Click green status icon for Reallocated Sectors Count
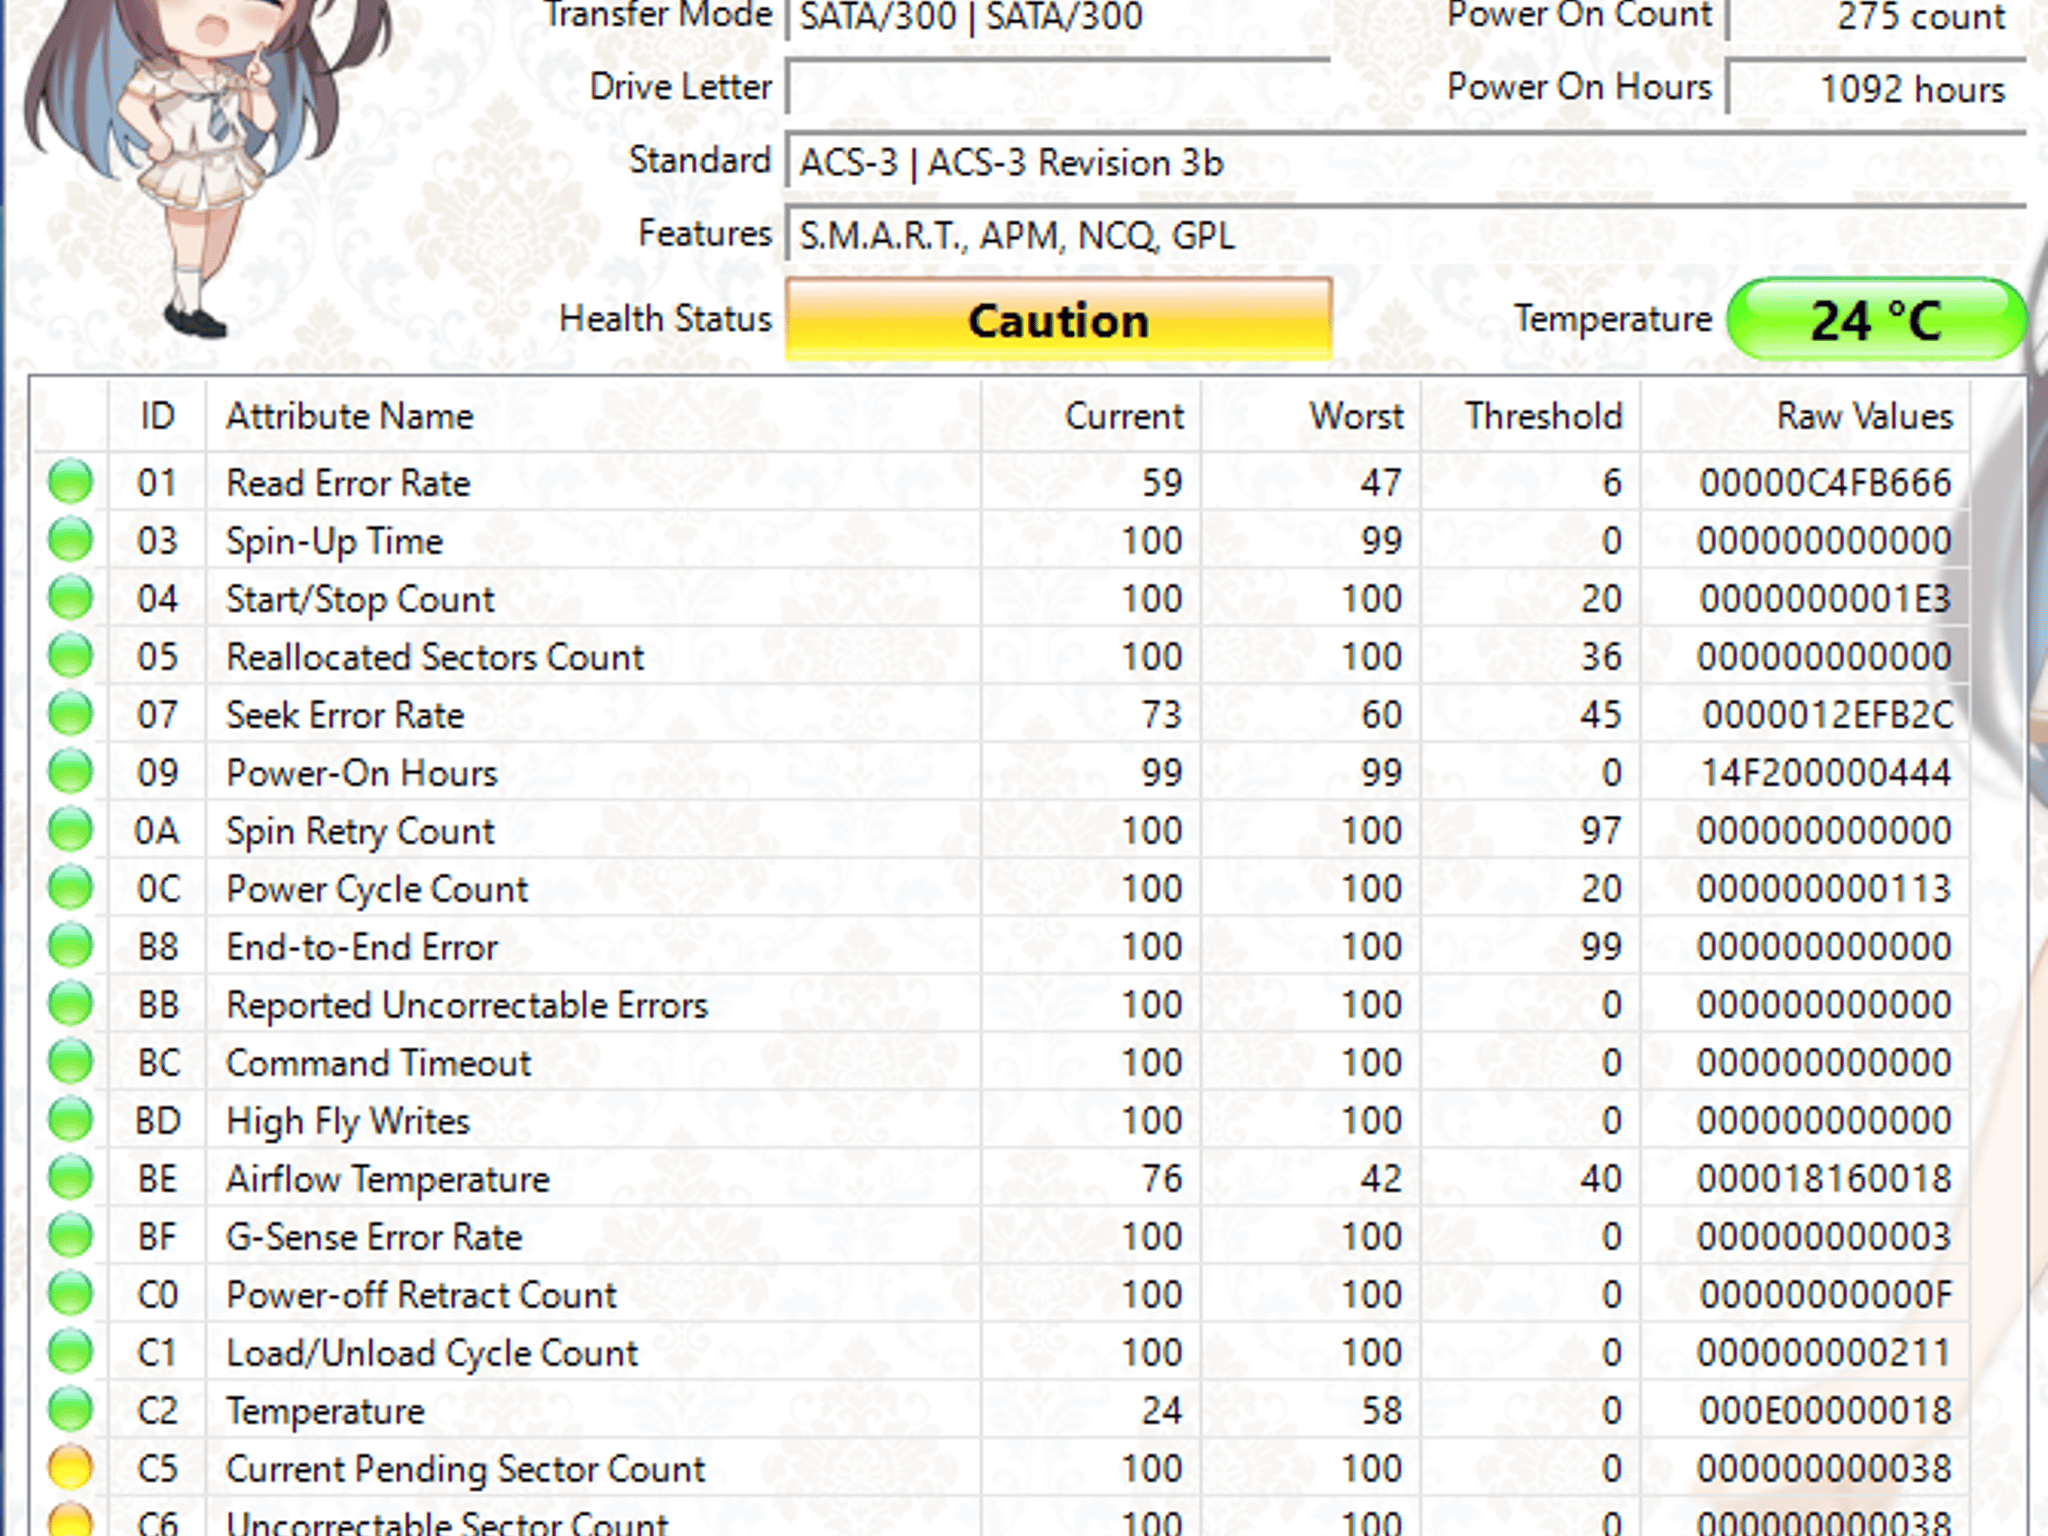This screenshot has width=2048, height=1536. [71, 656]
